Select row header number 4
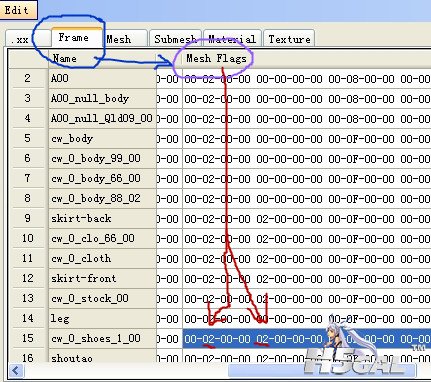Viewport: 431px width, 382px height. pyautogui.click(x=28, y=118)
